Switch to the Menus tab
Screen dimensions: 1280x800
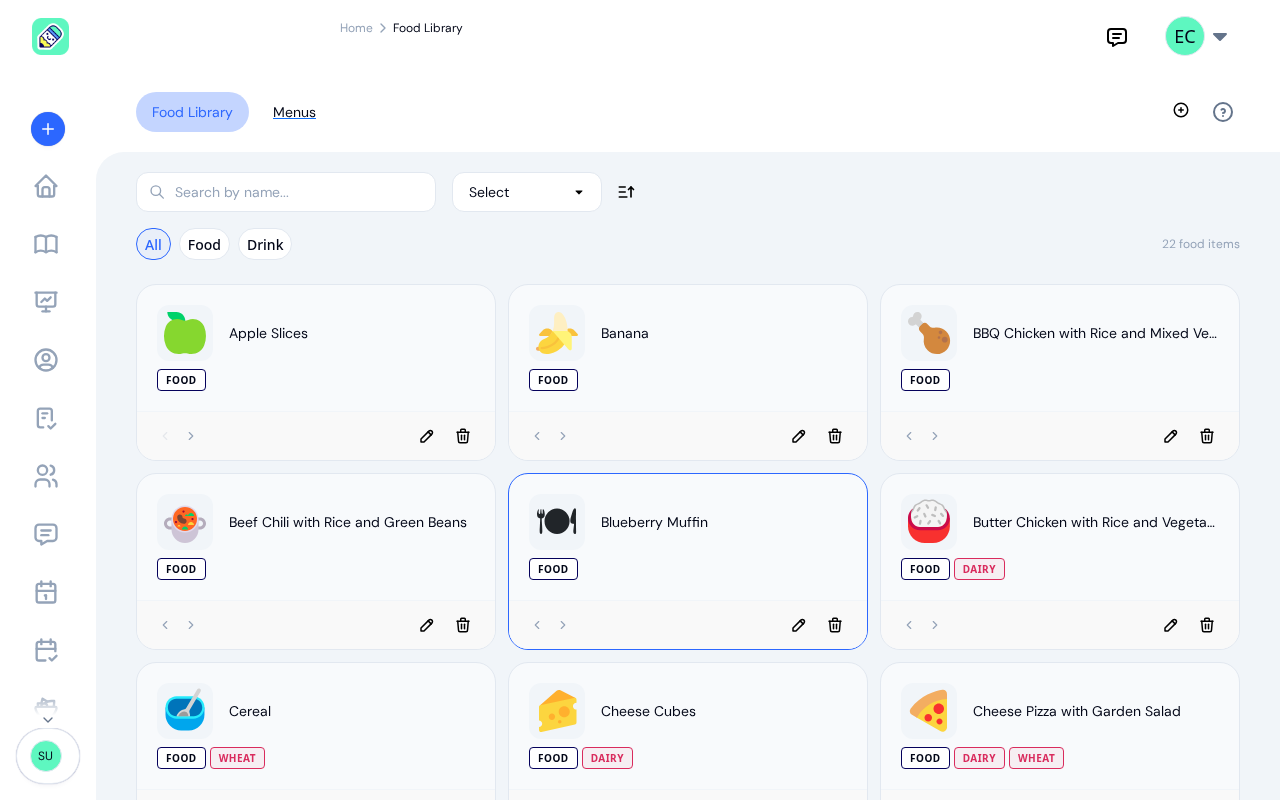click(294, 112)
